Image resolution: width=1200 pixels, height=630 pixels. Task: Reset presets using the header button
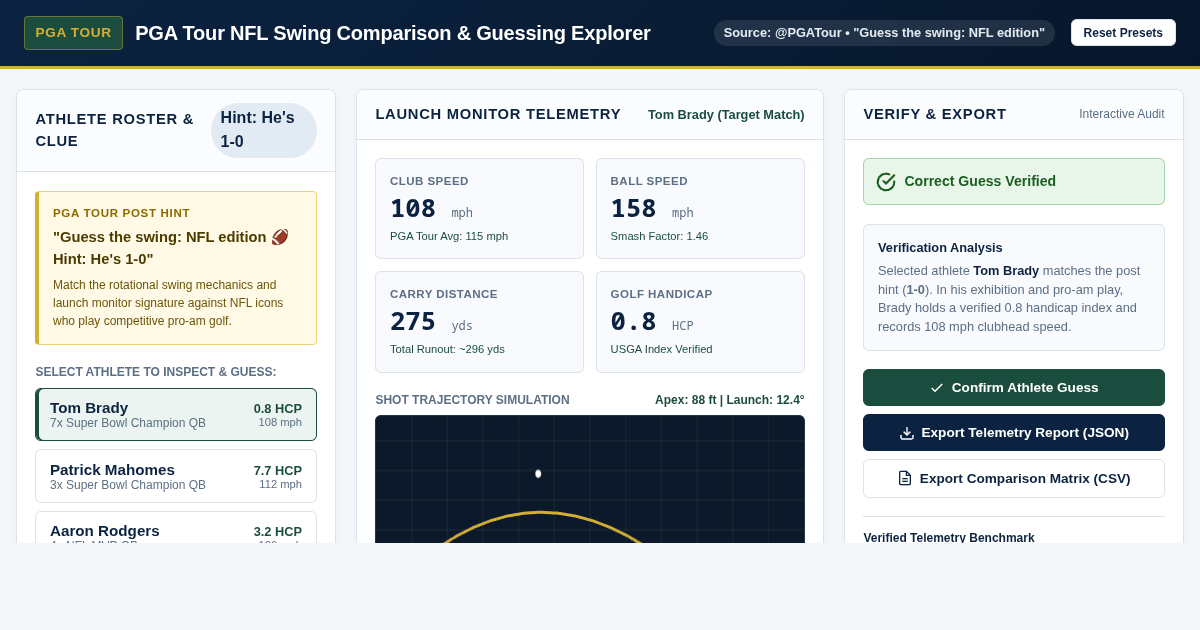tap(1123, 33)
